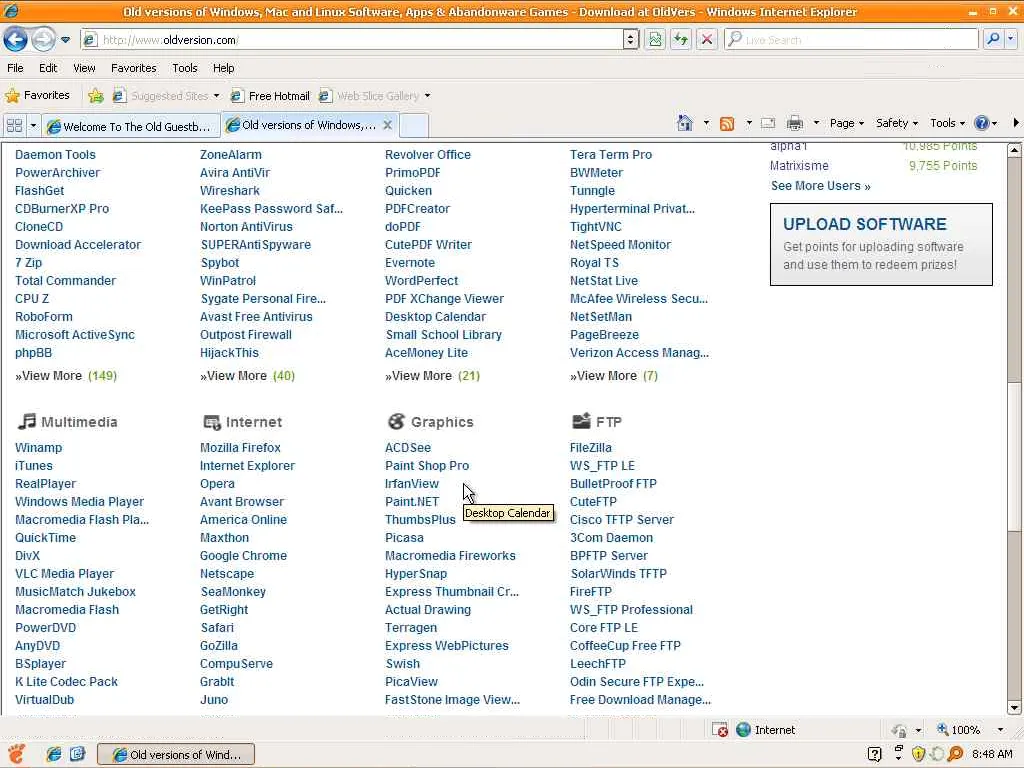Click into the Live Search box
The width and height of the screenshot is (1024, 768).
point(851,40)
